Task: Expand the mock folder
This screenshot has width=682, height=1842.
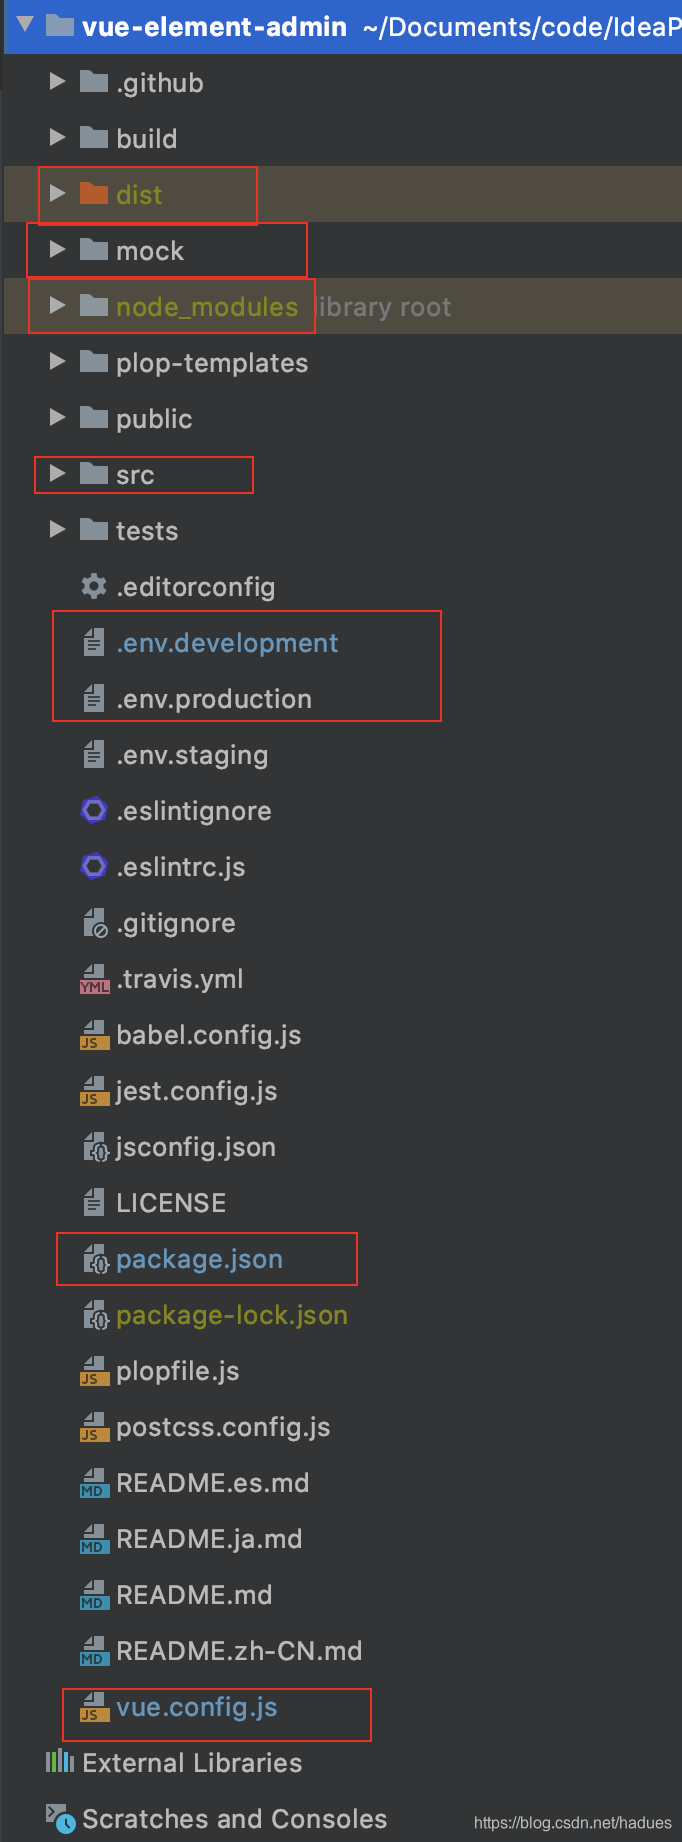Action: 57,250
